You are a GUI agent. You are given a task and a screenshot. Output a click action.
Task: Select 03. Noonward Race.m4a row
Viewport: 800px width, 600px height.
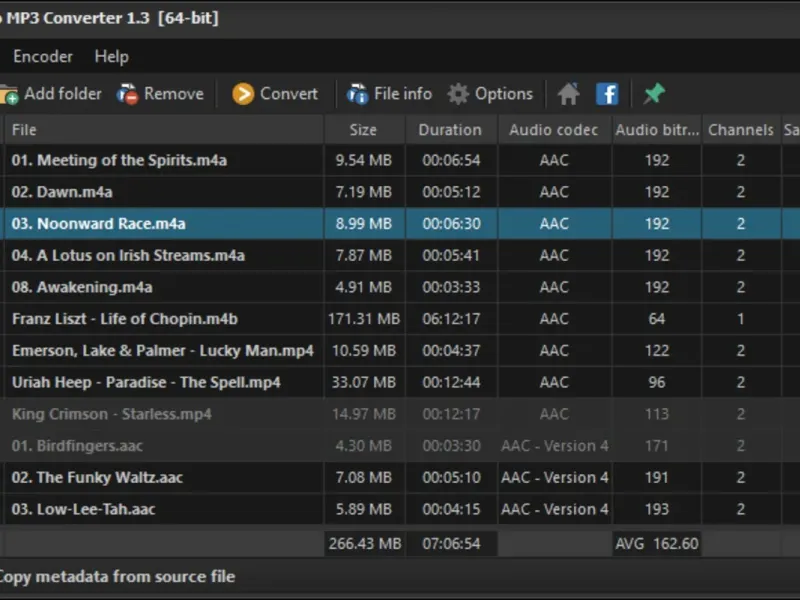tap(400, 223)
